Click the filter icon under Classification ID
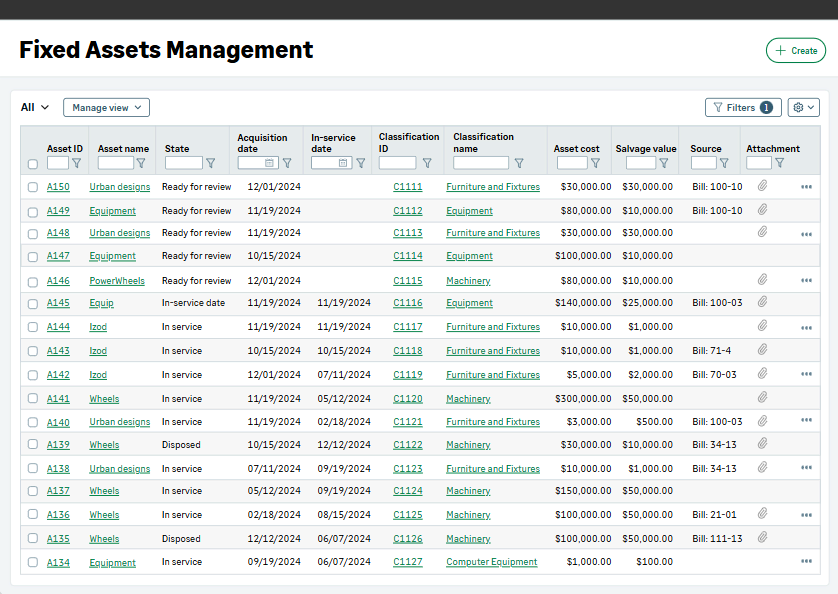The width and height of the screenshot is (838, 594). (x=427, y=163)
